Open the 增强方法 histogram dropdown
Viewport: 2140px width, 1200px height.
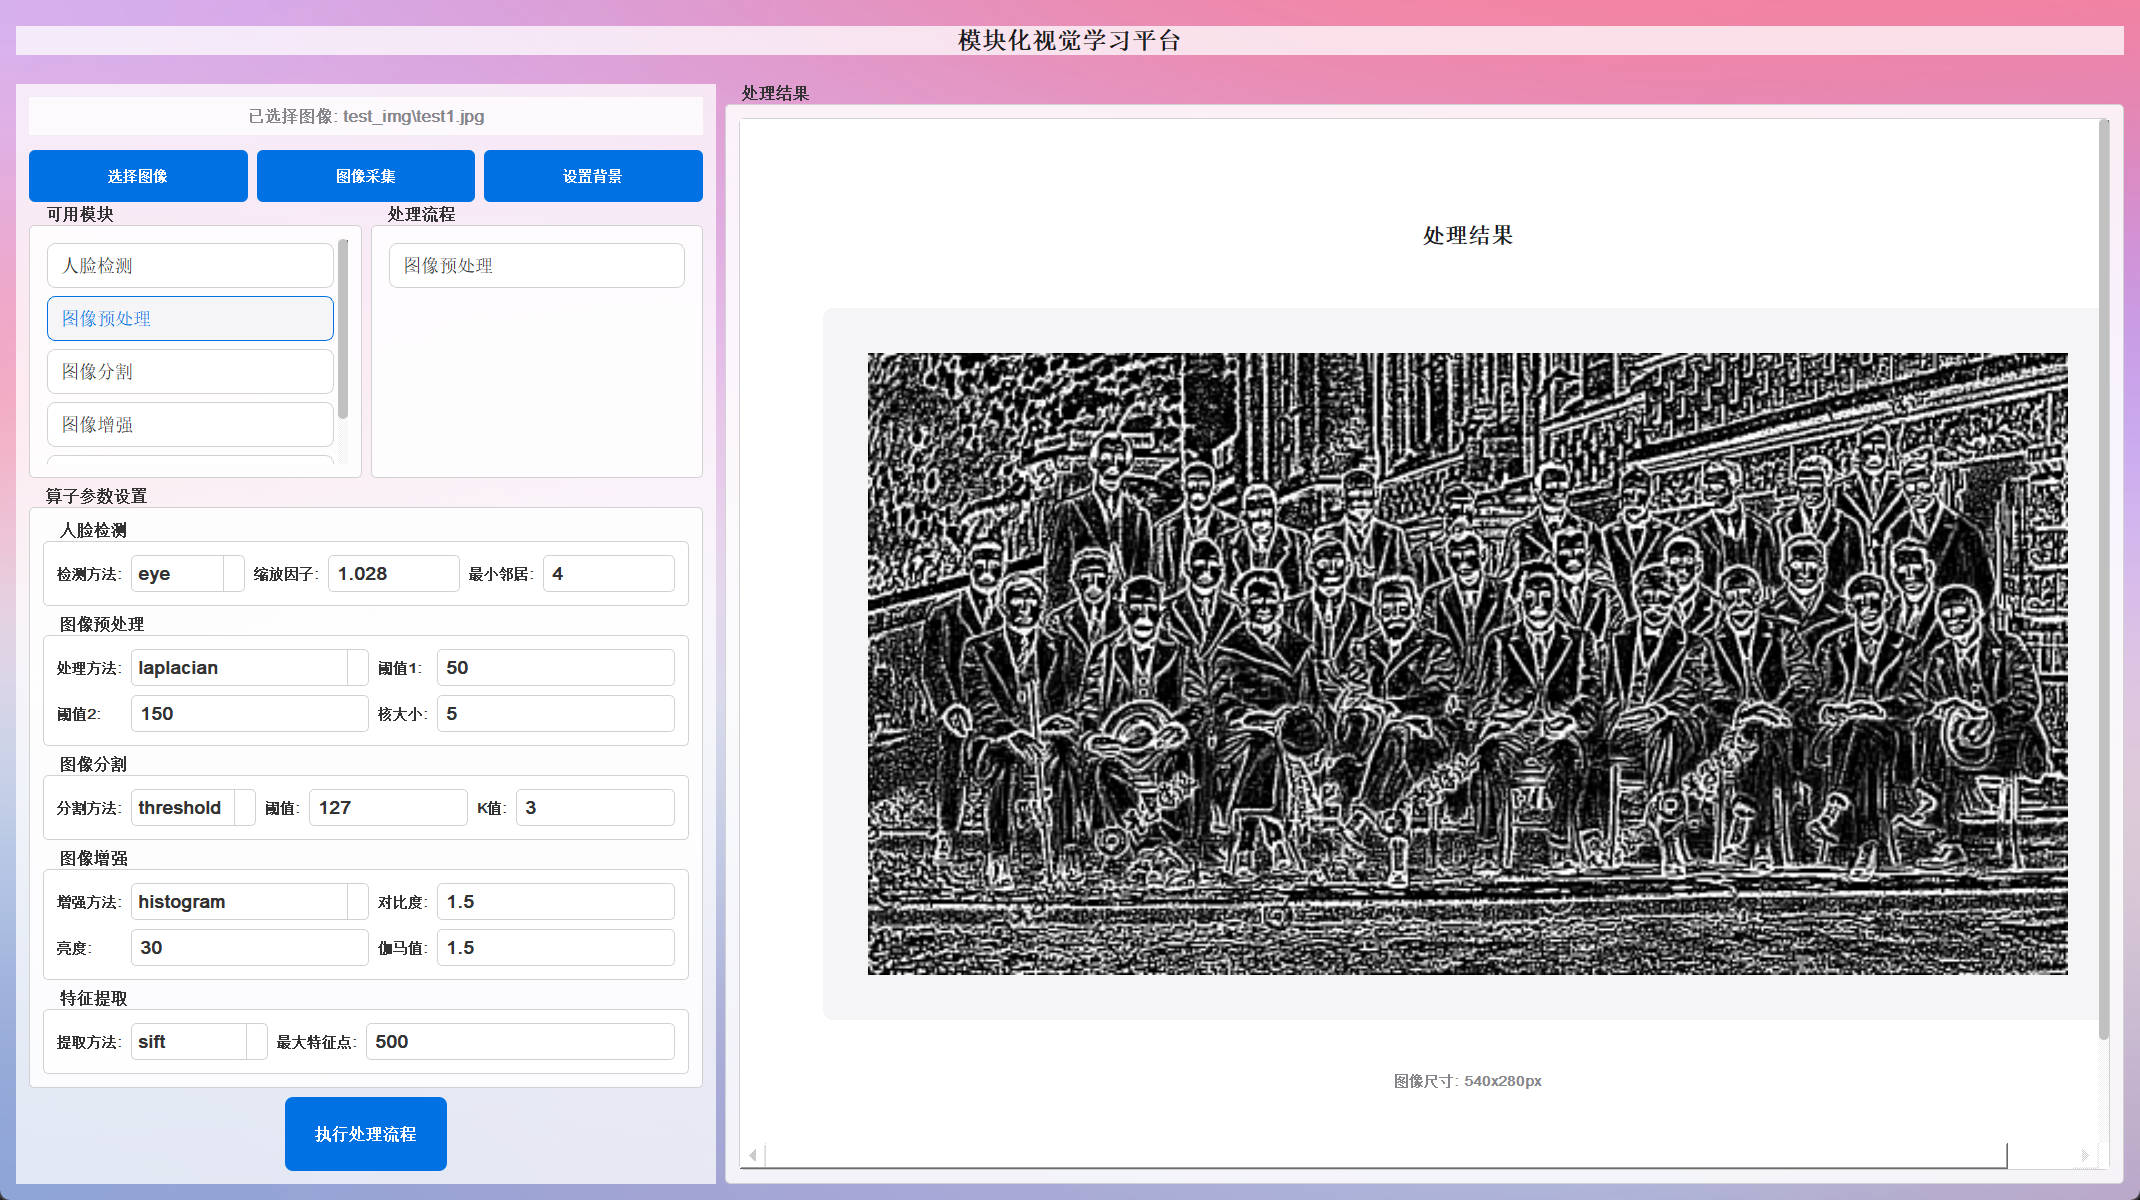(249, 902)
